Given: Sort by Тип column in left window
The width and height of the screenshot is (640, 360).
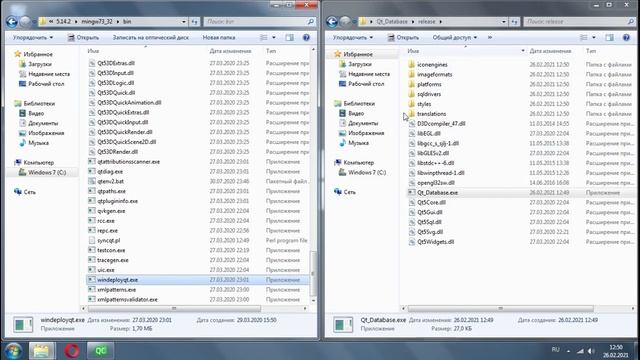Looking at the screenshot, I should 271,51.
